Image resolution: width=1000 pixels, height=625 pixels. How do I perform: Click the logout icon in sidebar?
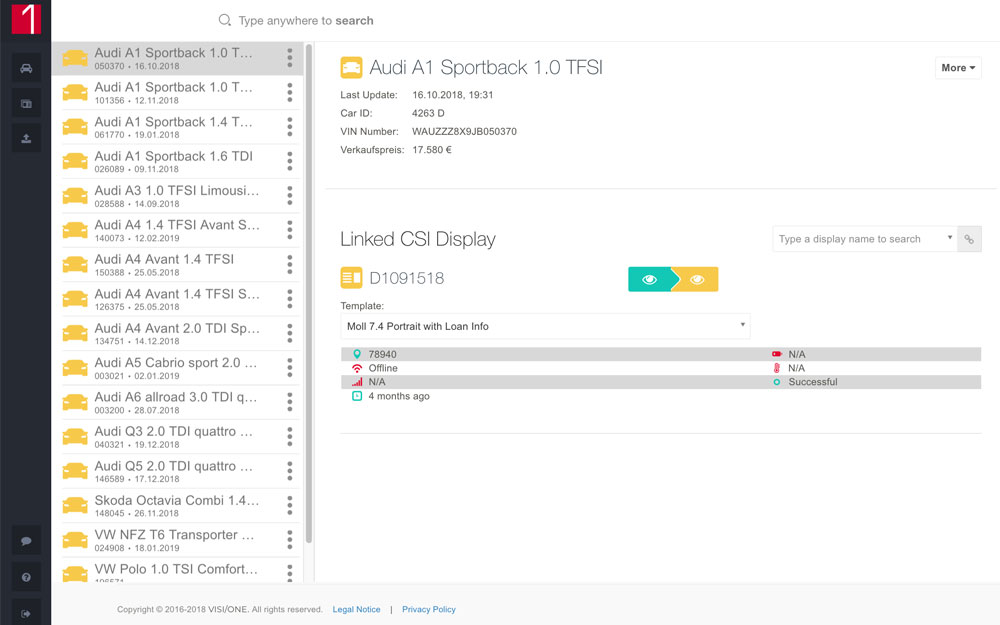tap(26, 614)
